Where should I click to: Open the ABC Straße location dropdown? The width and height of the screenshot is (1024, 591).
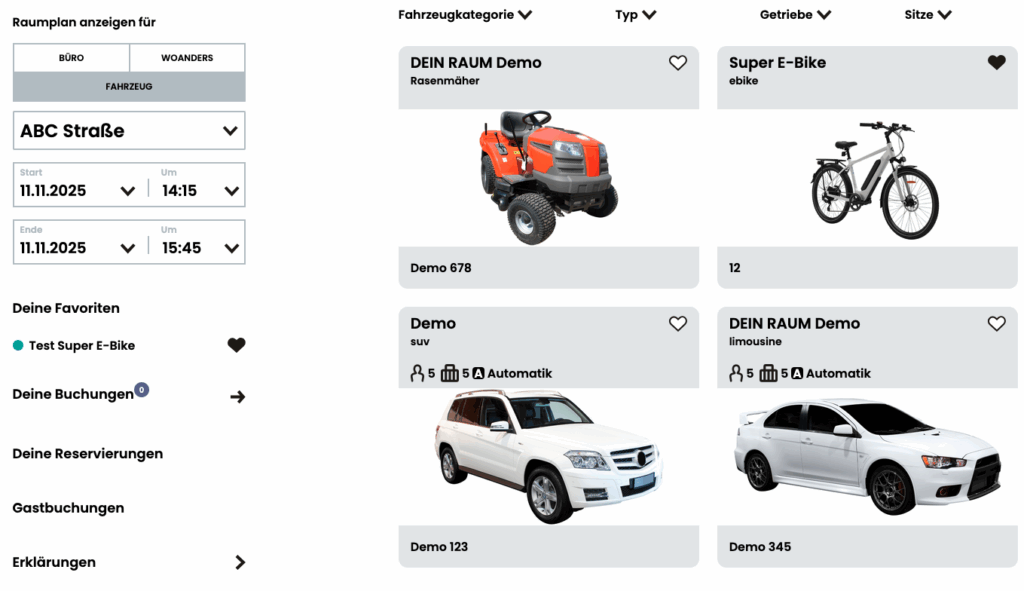click(129, 131)
